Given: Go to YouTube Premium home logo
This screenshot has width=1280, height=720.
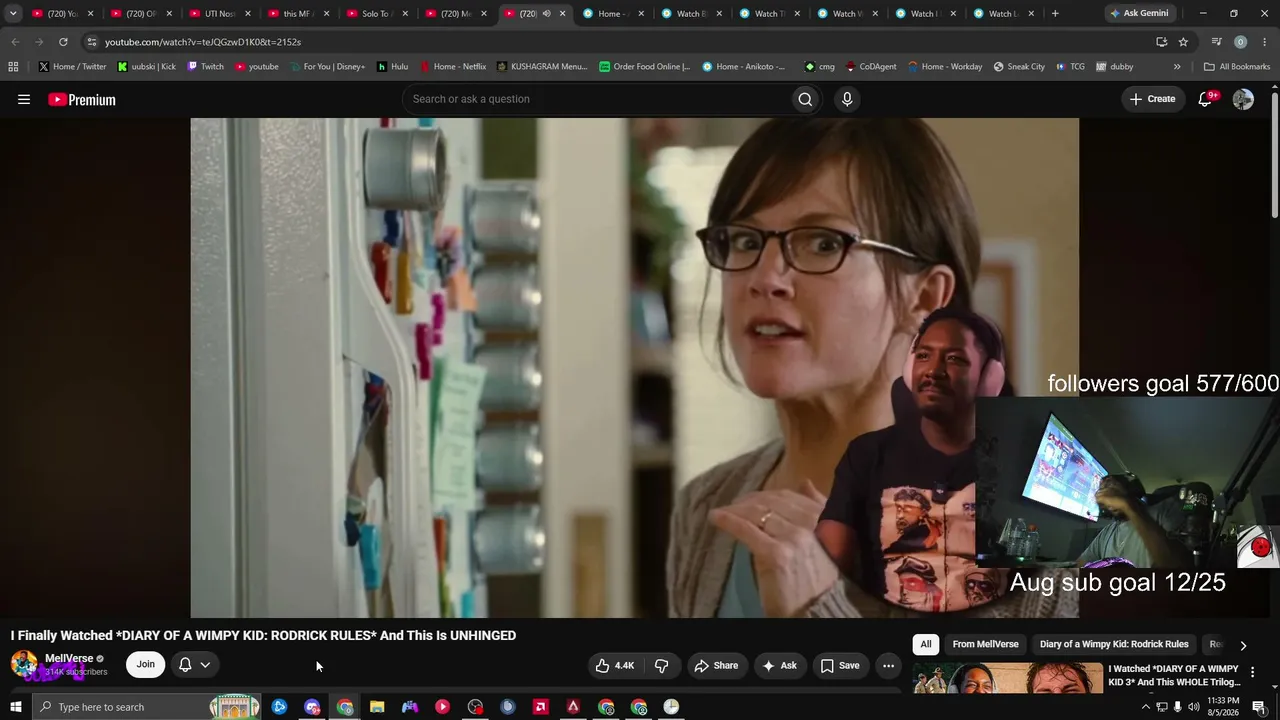Looking at the screenshot, I should pyautogui.click(x=82, y=99).
